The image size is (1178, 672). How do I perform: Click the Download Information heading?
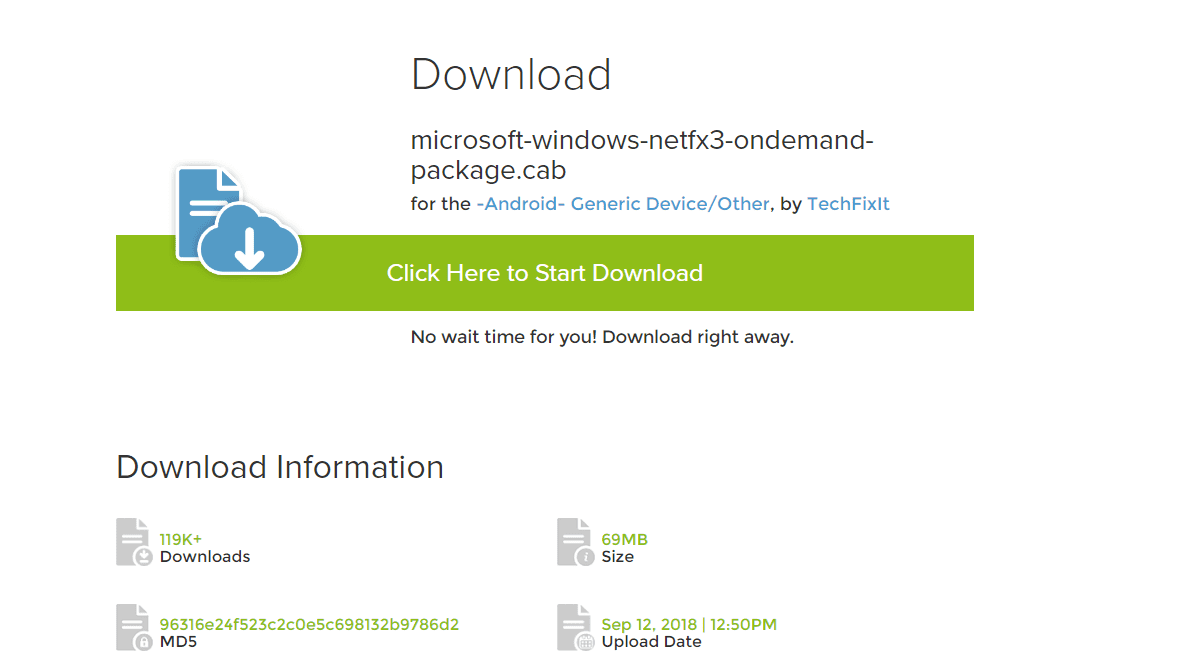click(280, 467)
